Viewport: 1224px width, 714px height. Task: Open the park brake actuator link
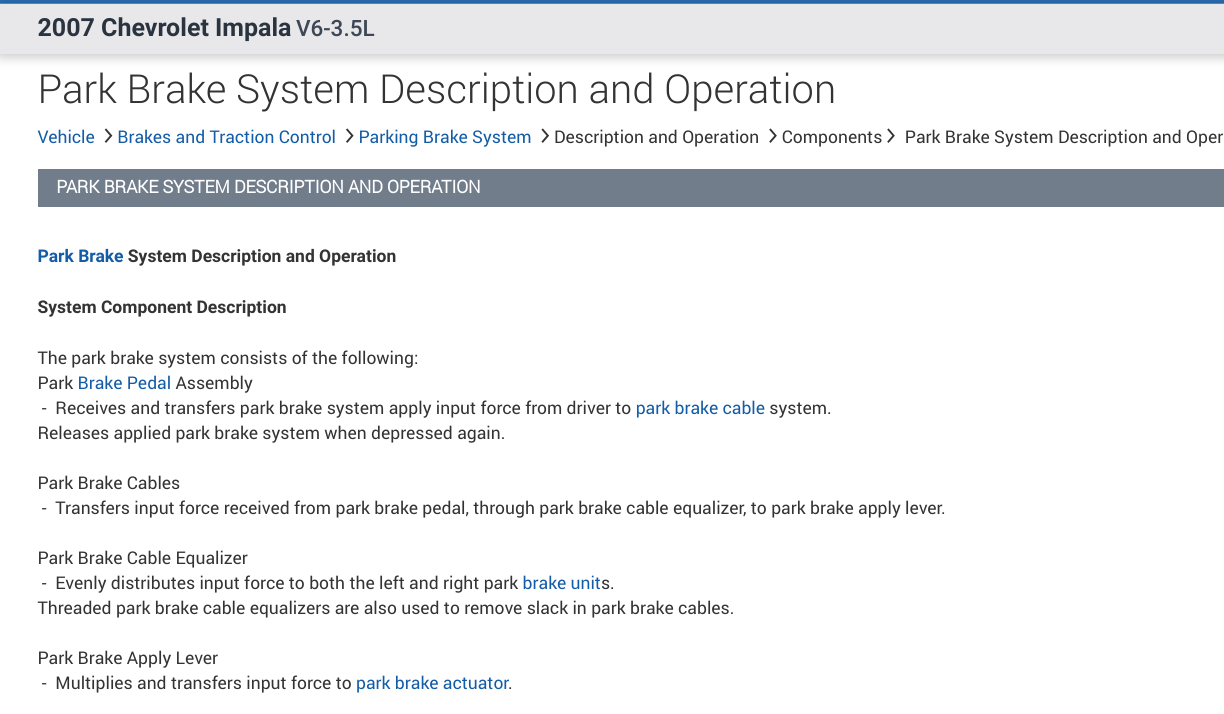432,683
